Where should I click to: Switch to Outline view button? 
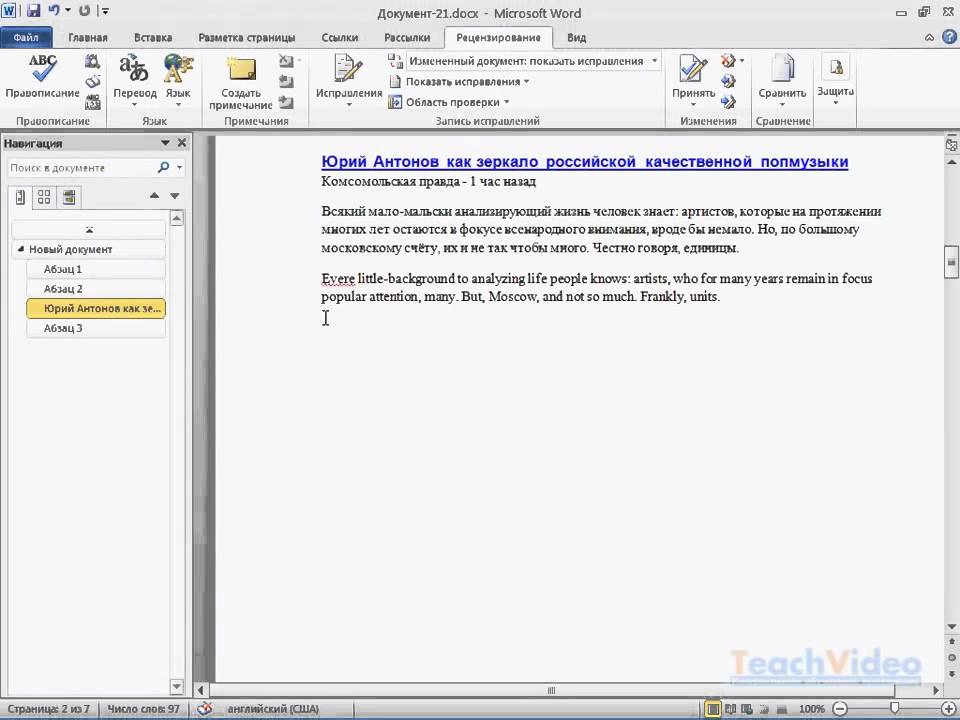tap(763, 709)
